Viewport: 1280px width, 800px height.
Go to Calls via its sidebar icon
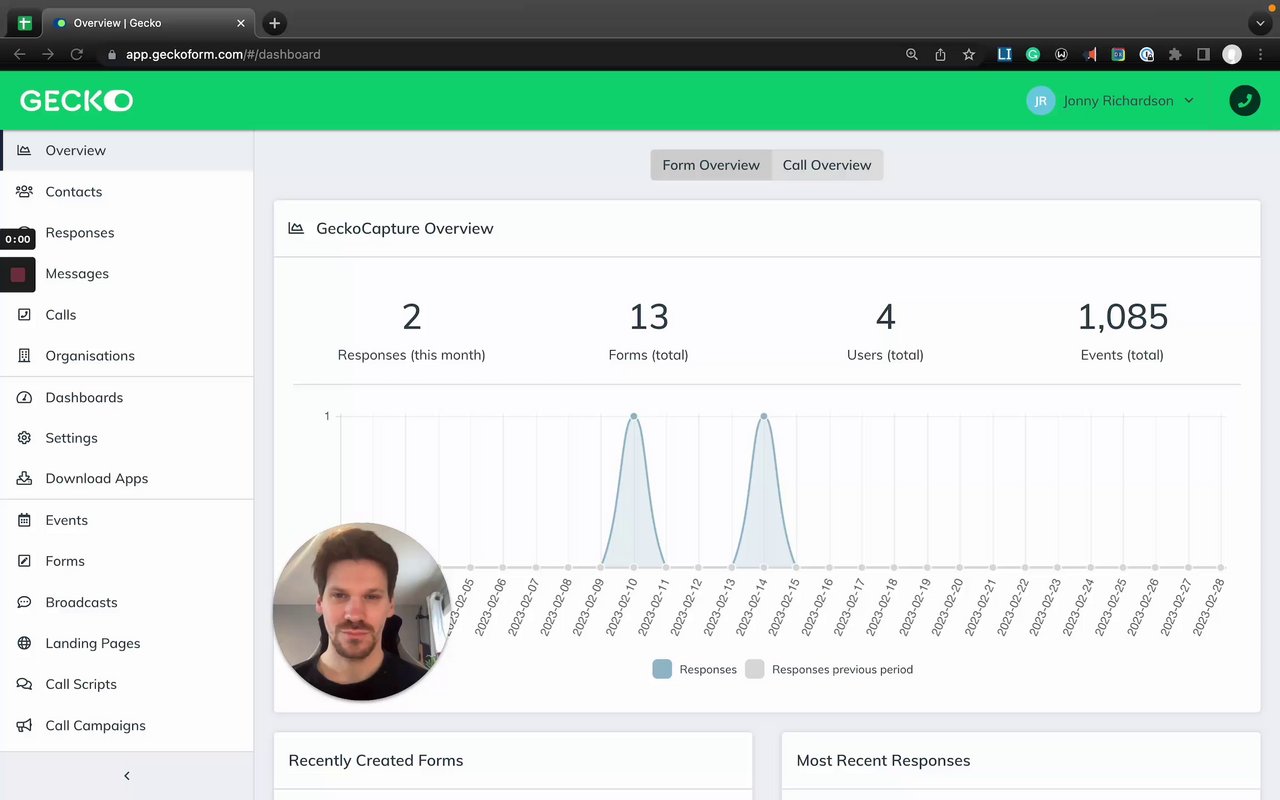click(24, 314)
